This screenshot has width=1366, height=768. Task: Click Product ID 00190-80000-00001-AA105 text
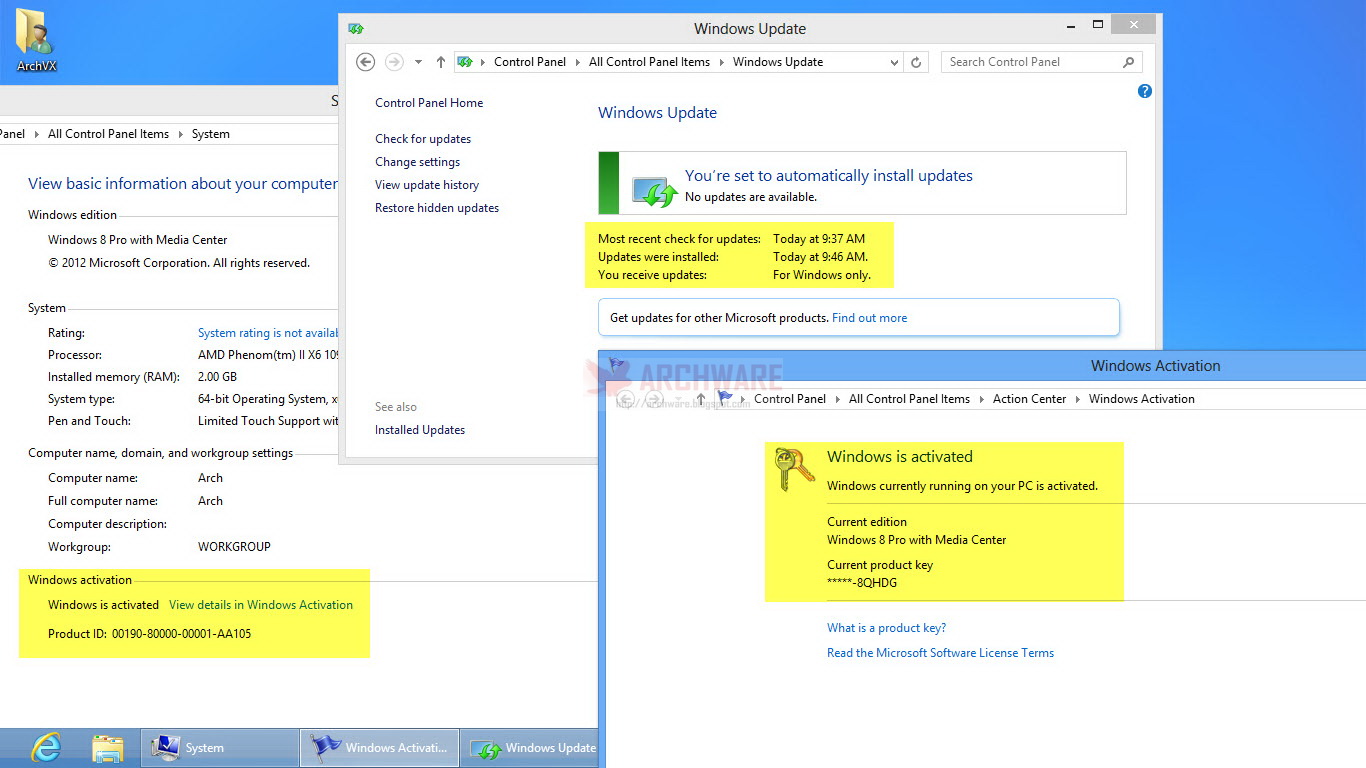[x=149, y=634]
